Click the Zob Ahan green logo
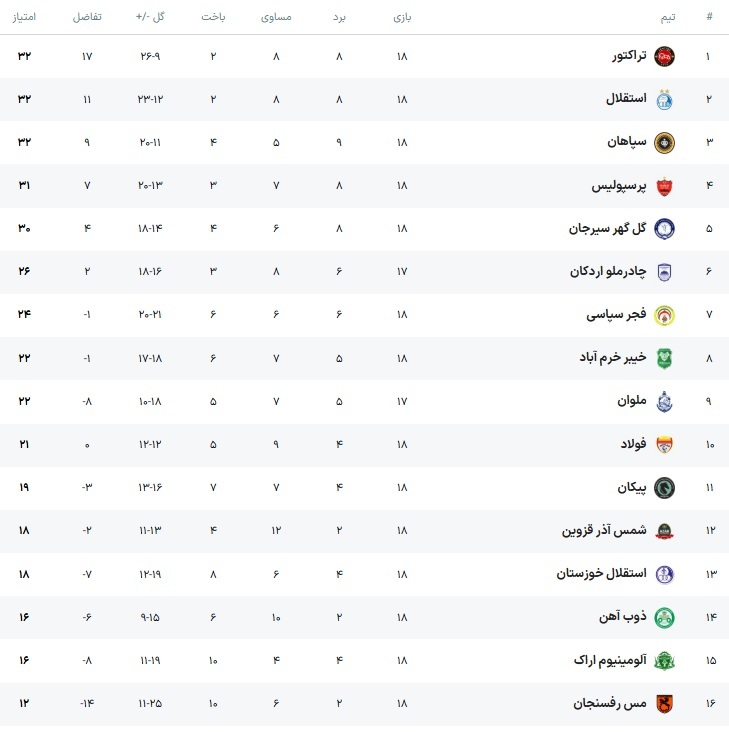The height and width of the screenshot is (732, 729). click(665, 617)
